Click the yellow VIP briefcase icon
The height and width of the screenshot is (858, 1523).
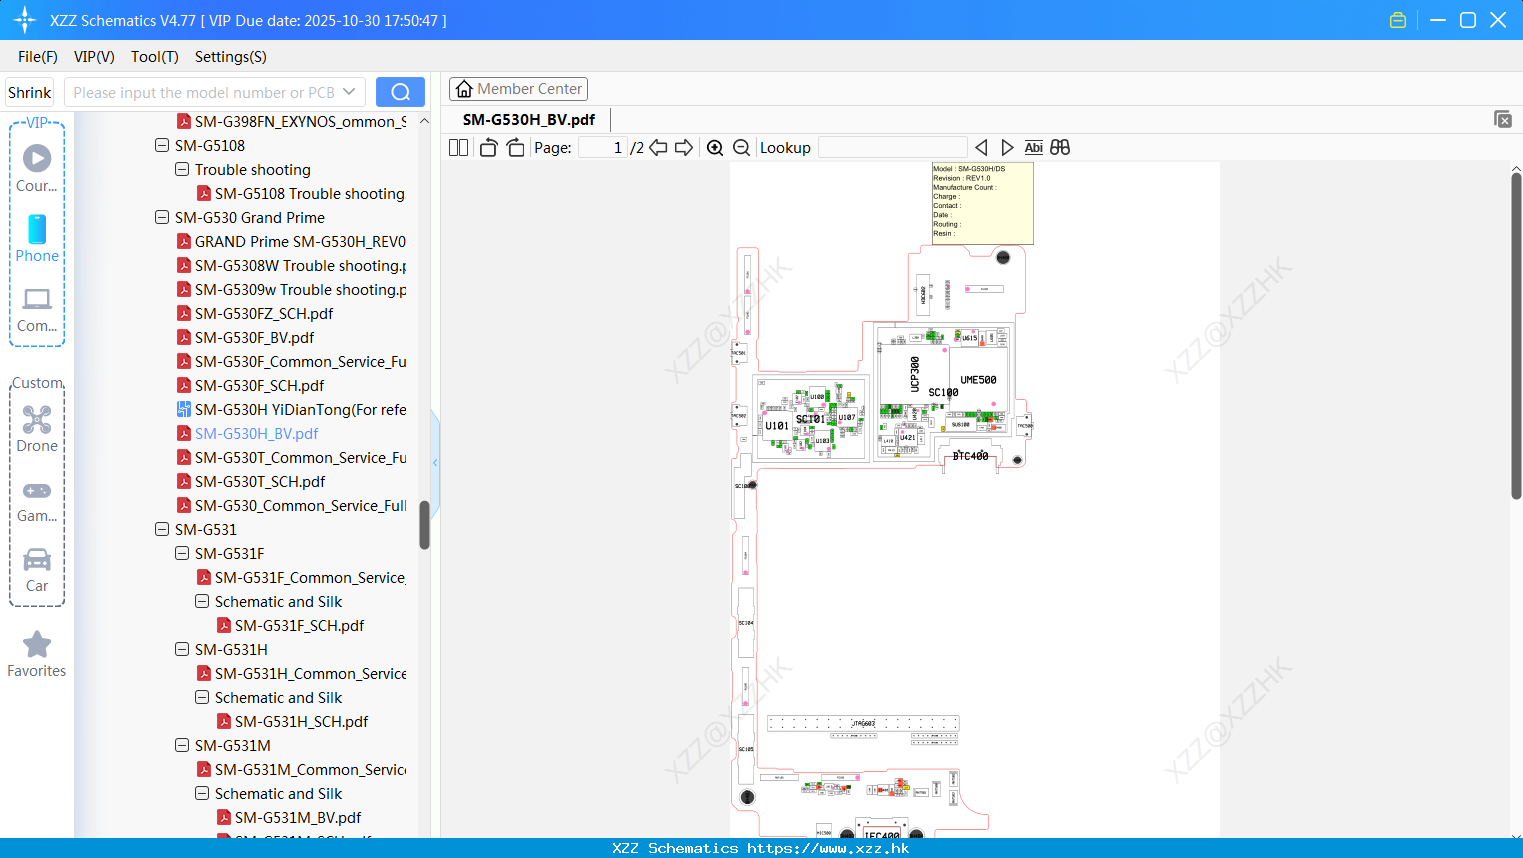(1398, 20)
